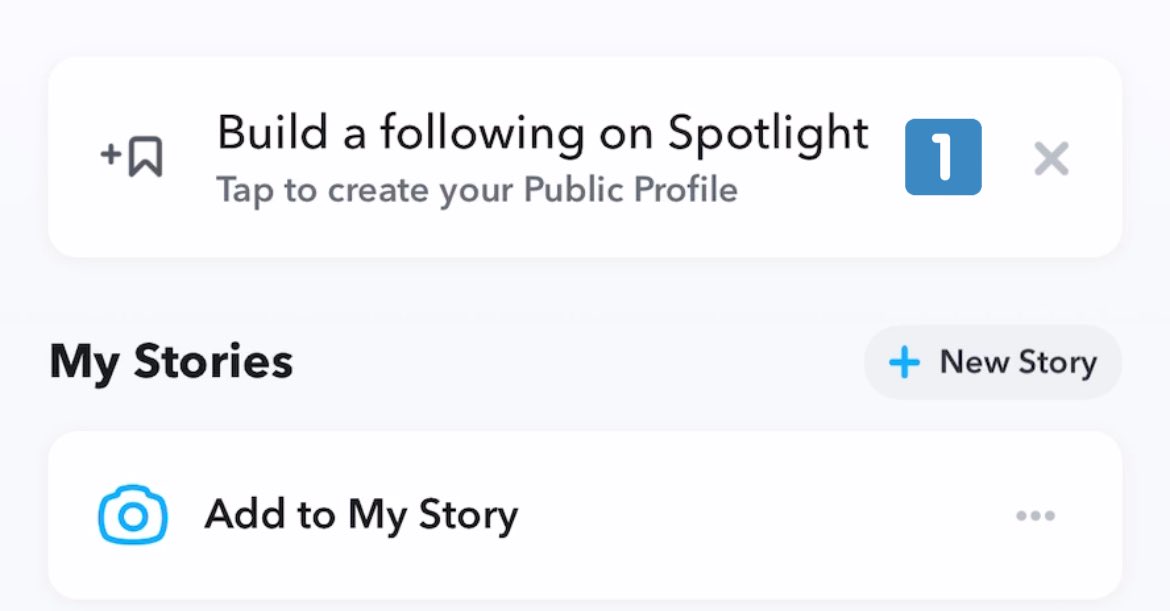Click the New Story button

pyautogui.click(x=992, y=363)
